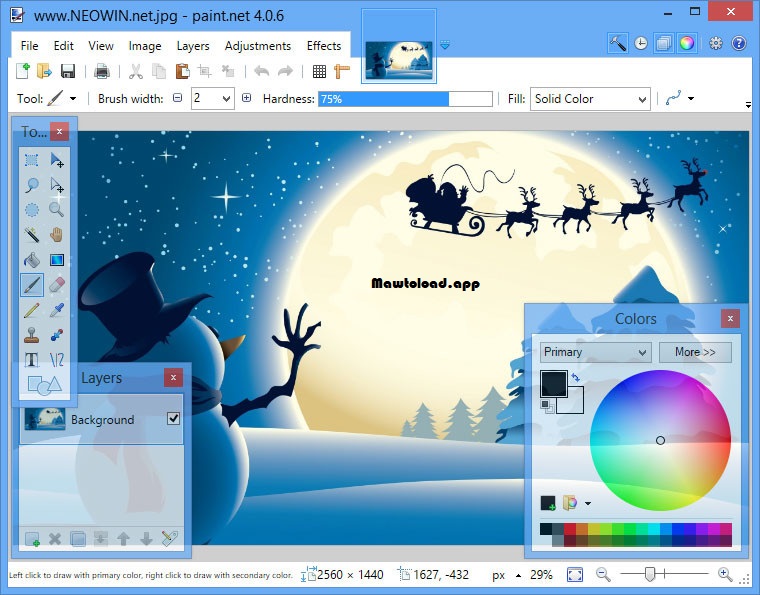This screenshot has height=595, width=760.
Task: Decrease brush width with minus button
Action: (x=177, y=98)
